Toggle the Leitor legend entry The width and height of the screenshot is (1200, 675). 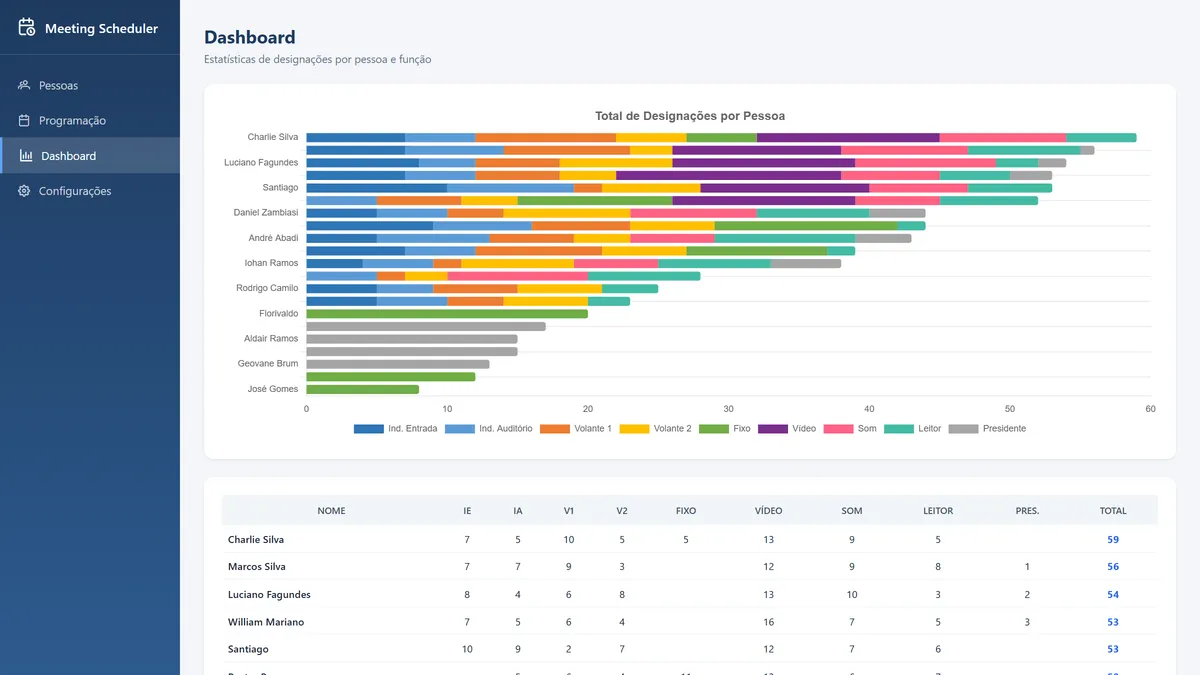click(x=913, y=429)
